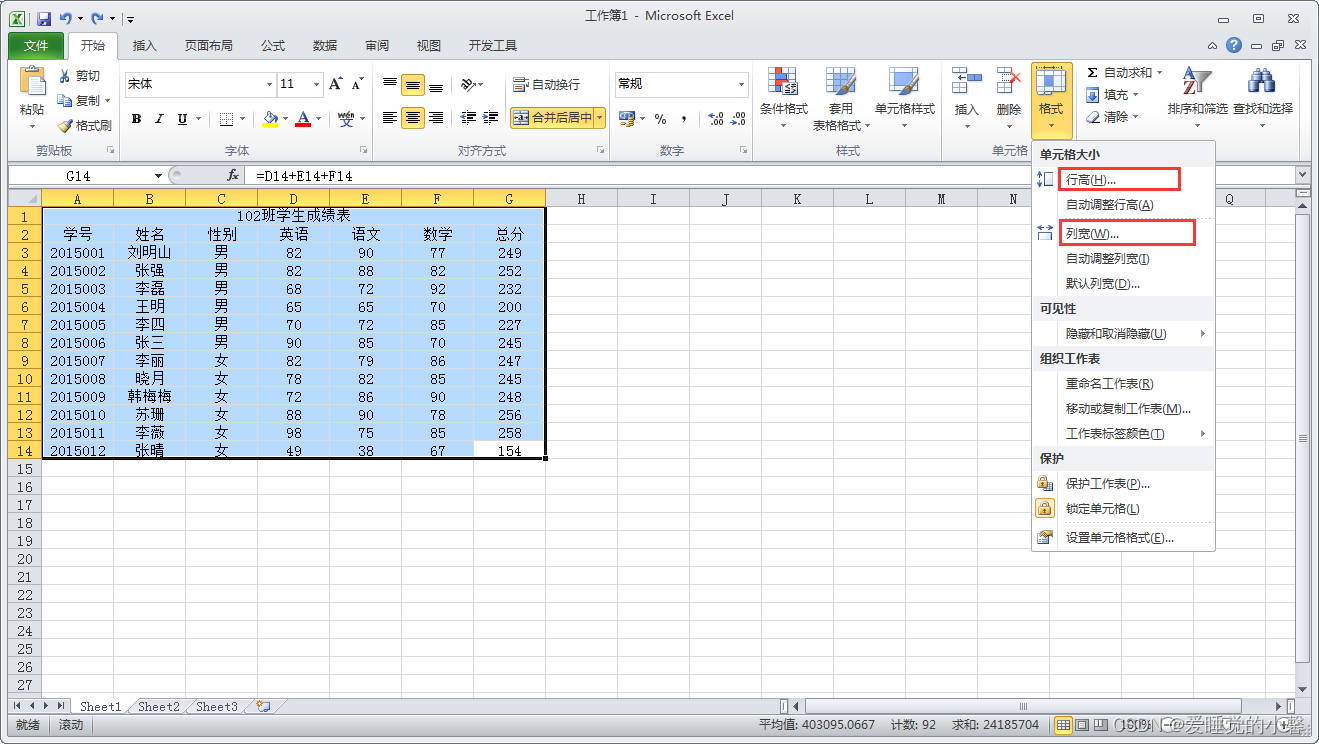
Task: Click the Conditional Formatting icon
Action: [x=782, y=82]
